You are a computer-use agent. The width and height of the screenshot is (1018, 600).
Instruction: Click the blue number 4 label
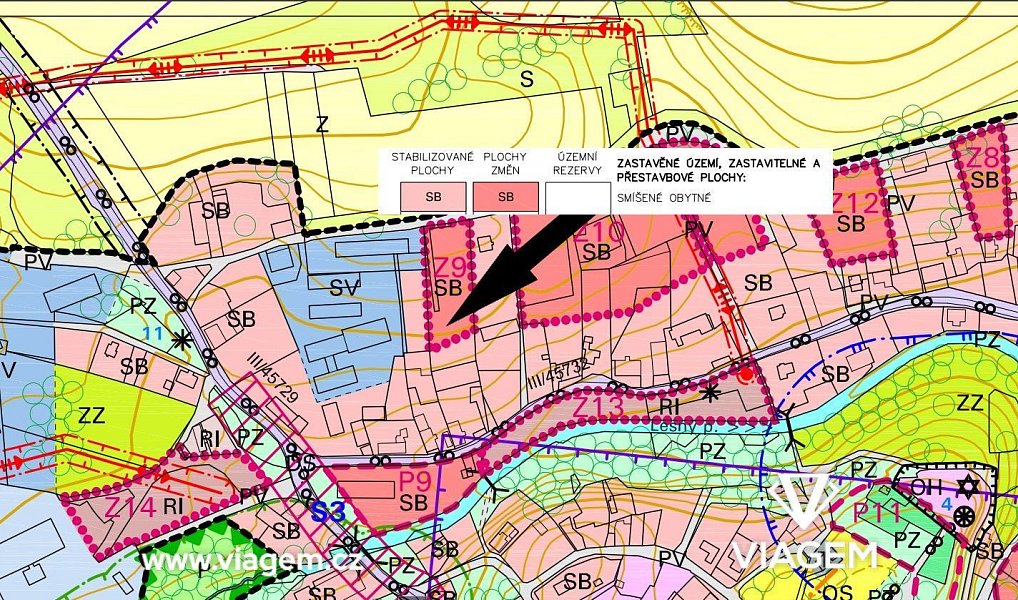(946, 503)
